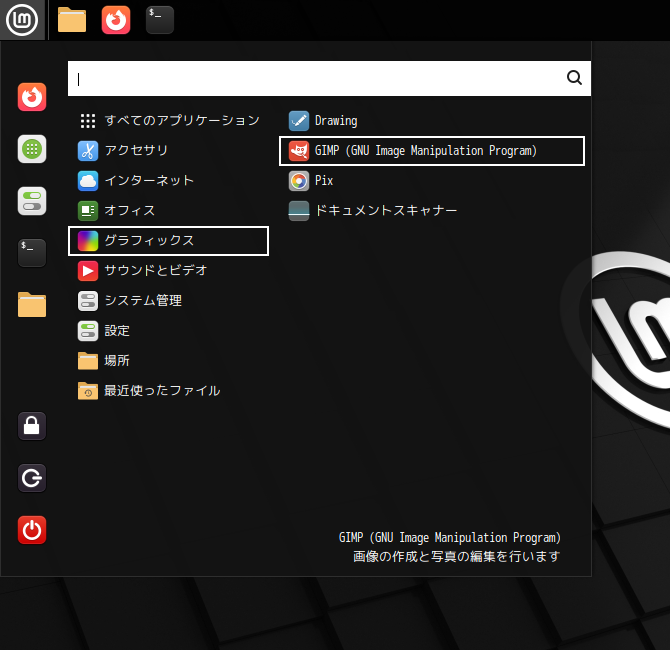Image resolution: width=670 pixels, height=650 pixels.
Task: Click the rainbow グラフィックス icon
Action: 88,241
